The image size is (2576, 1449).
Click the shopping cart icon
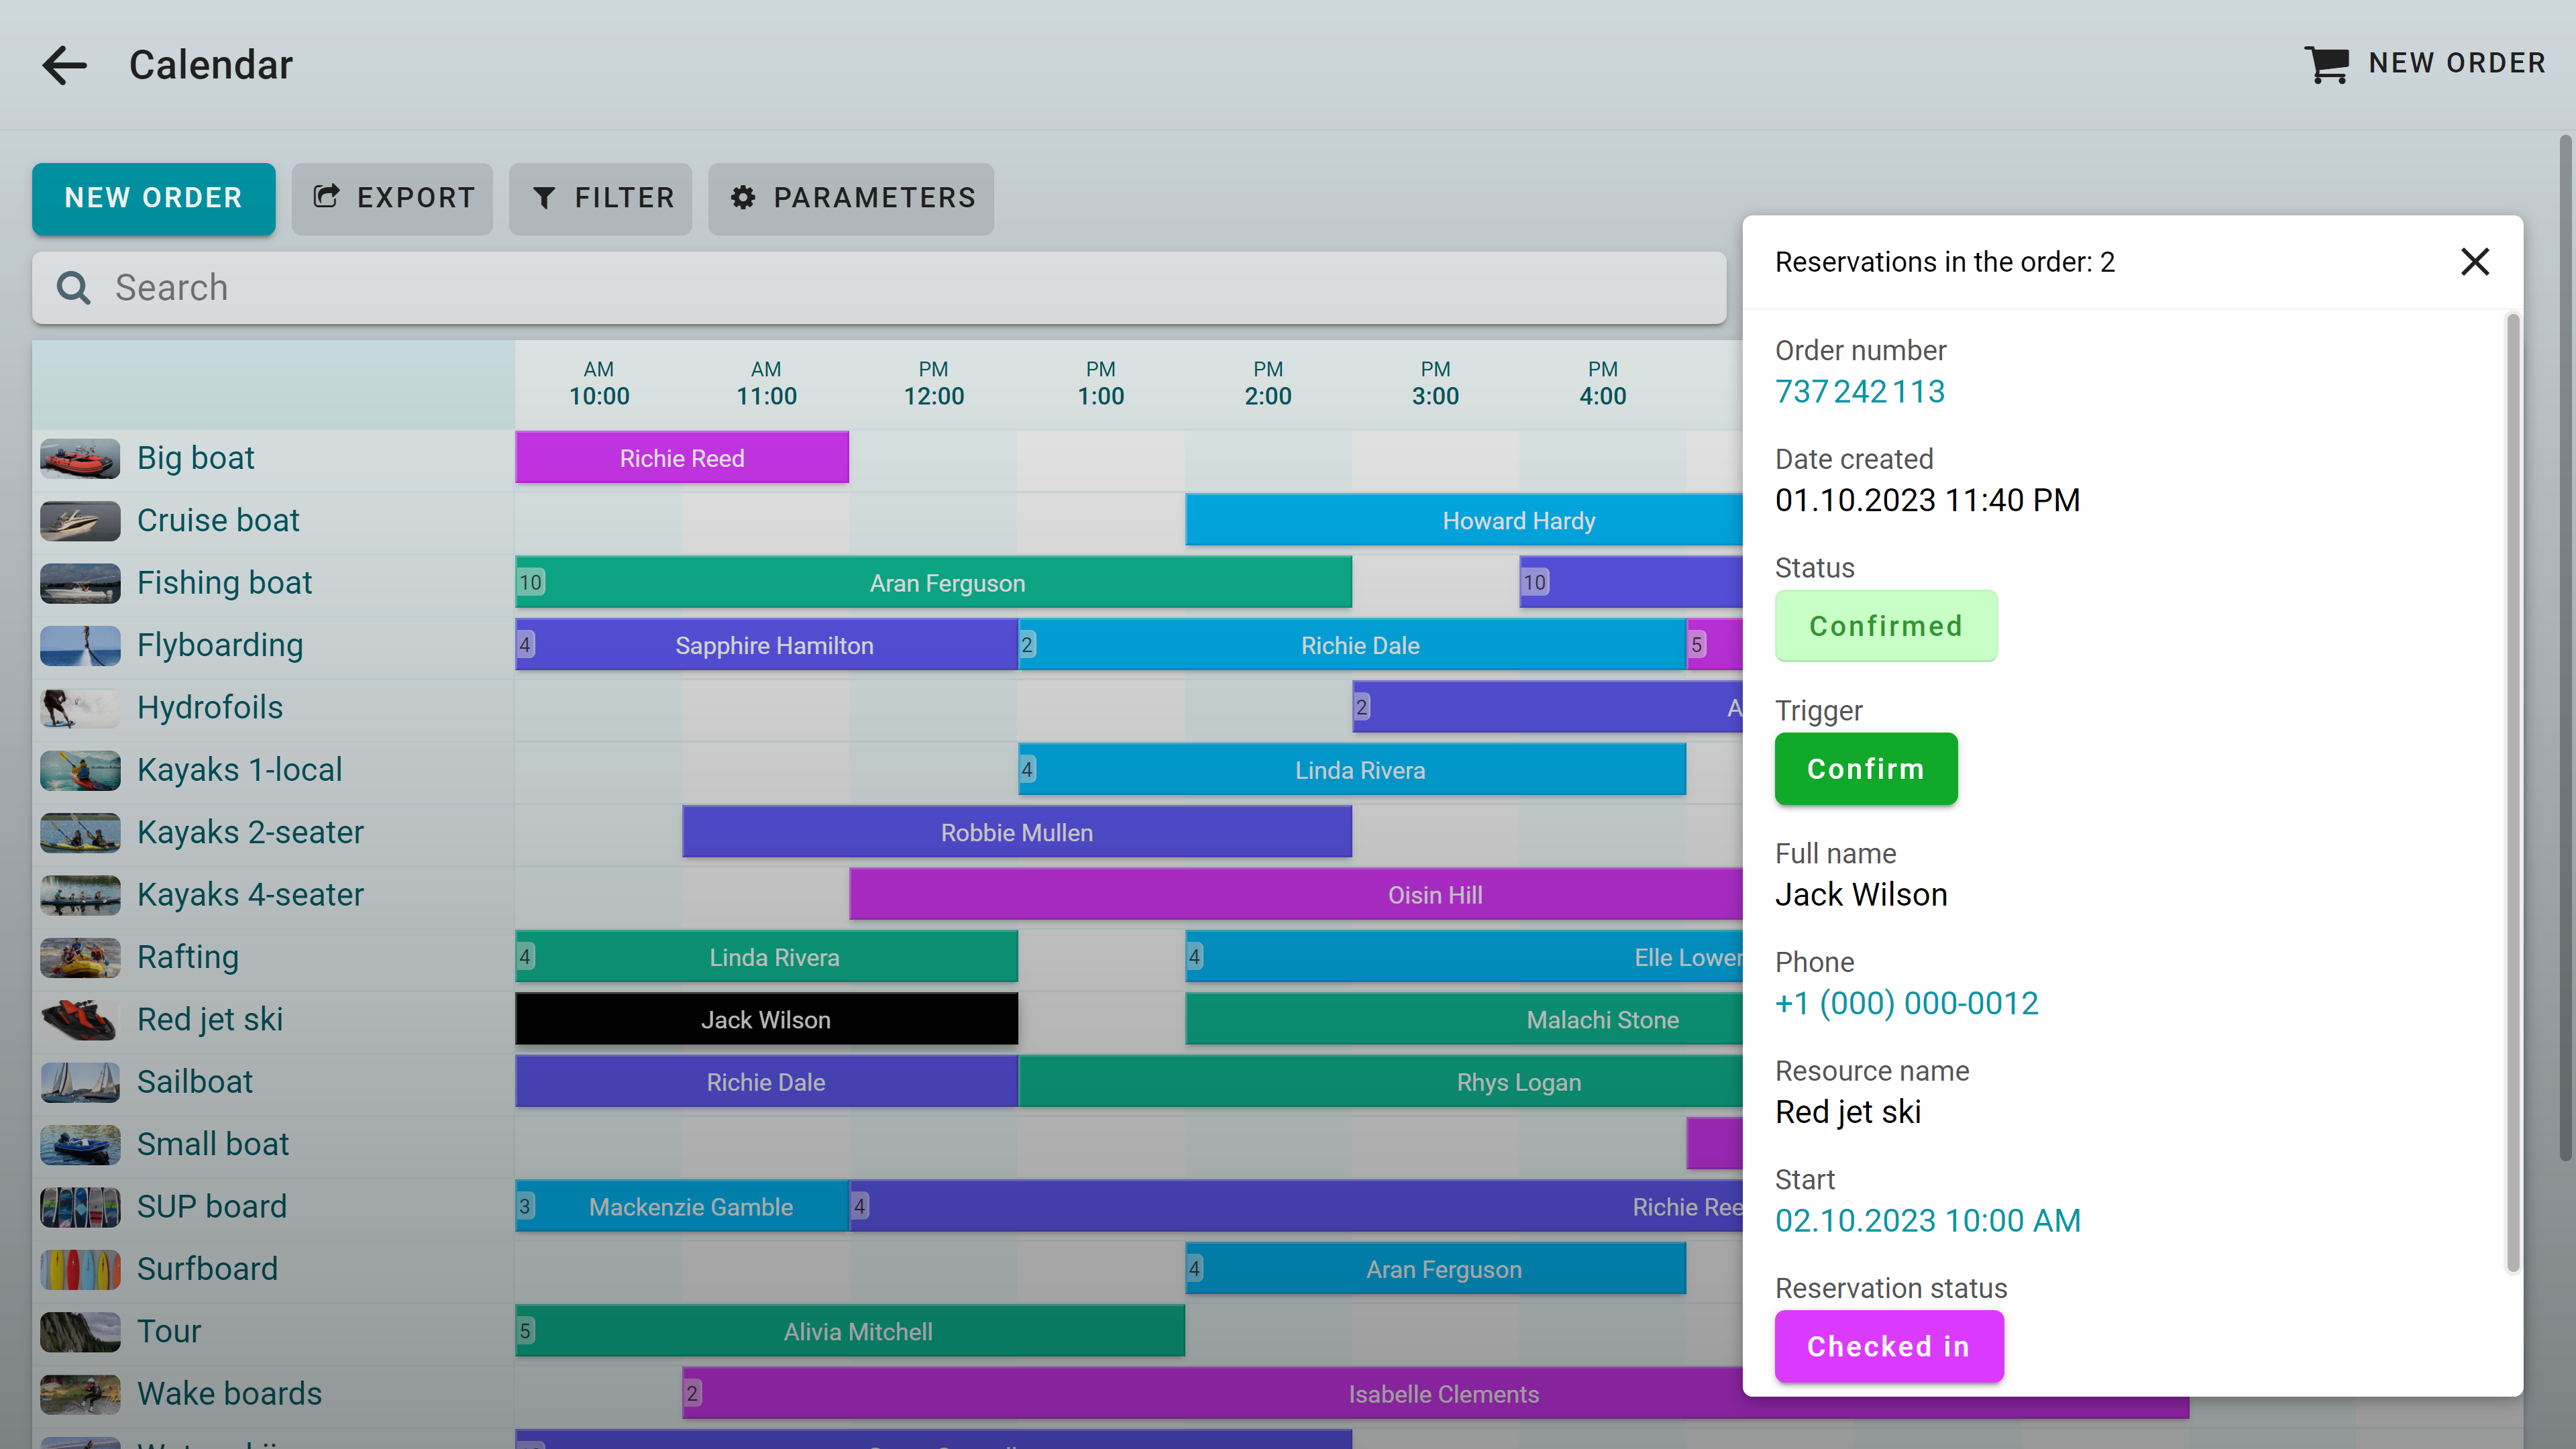(x=2326, y=64)
